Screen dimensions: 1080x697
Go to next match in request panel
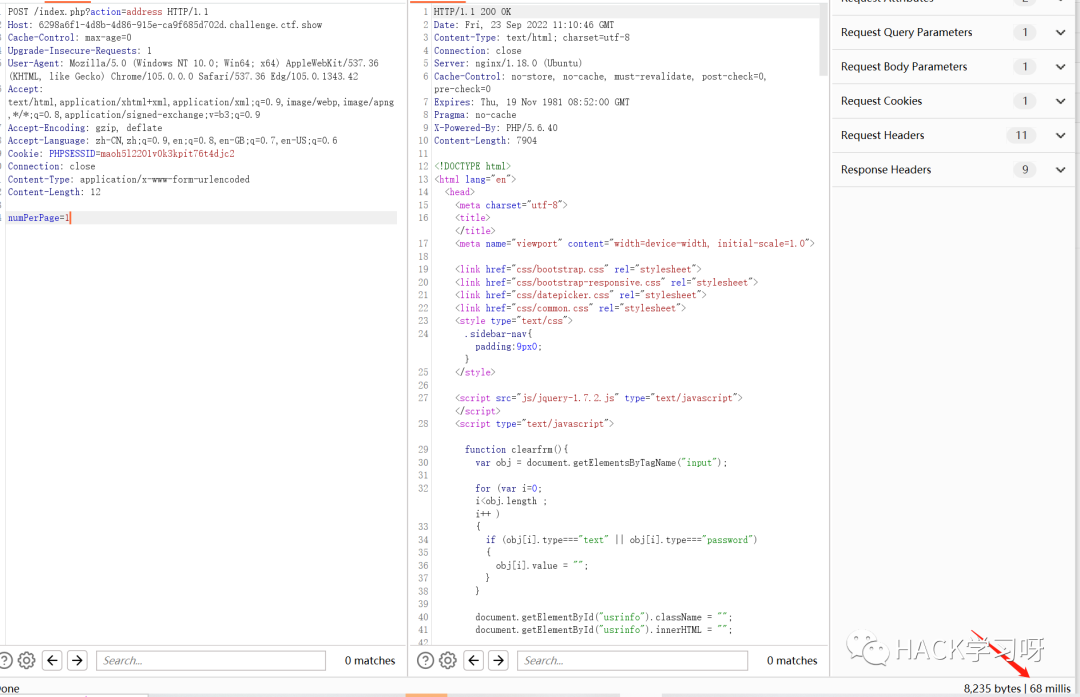point(77,660)
